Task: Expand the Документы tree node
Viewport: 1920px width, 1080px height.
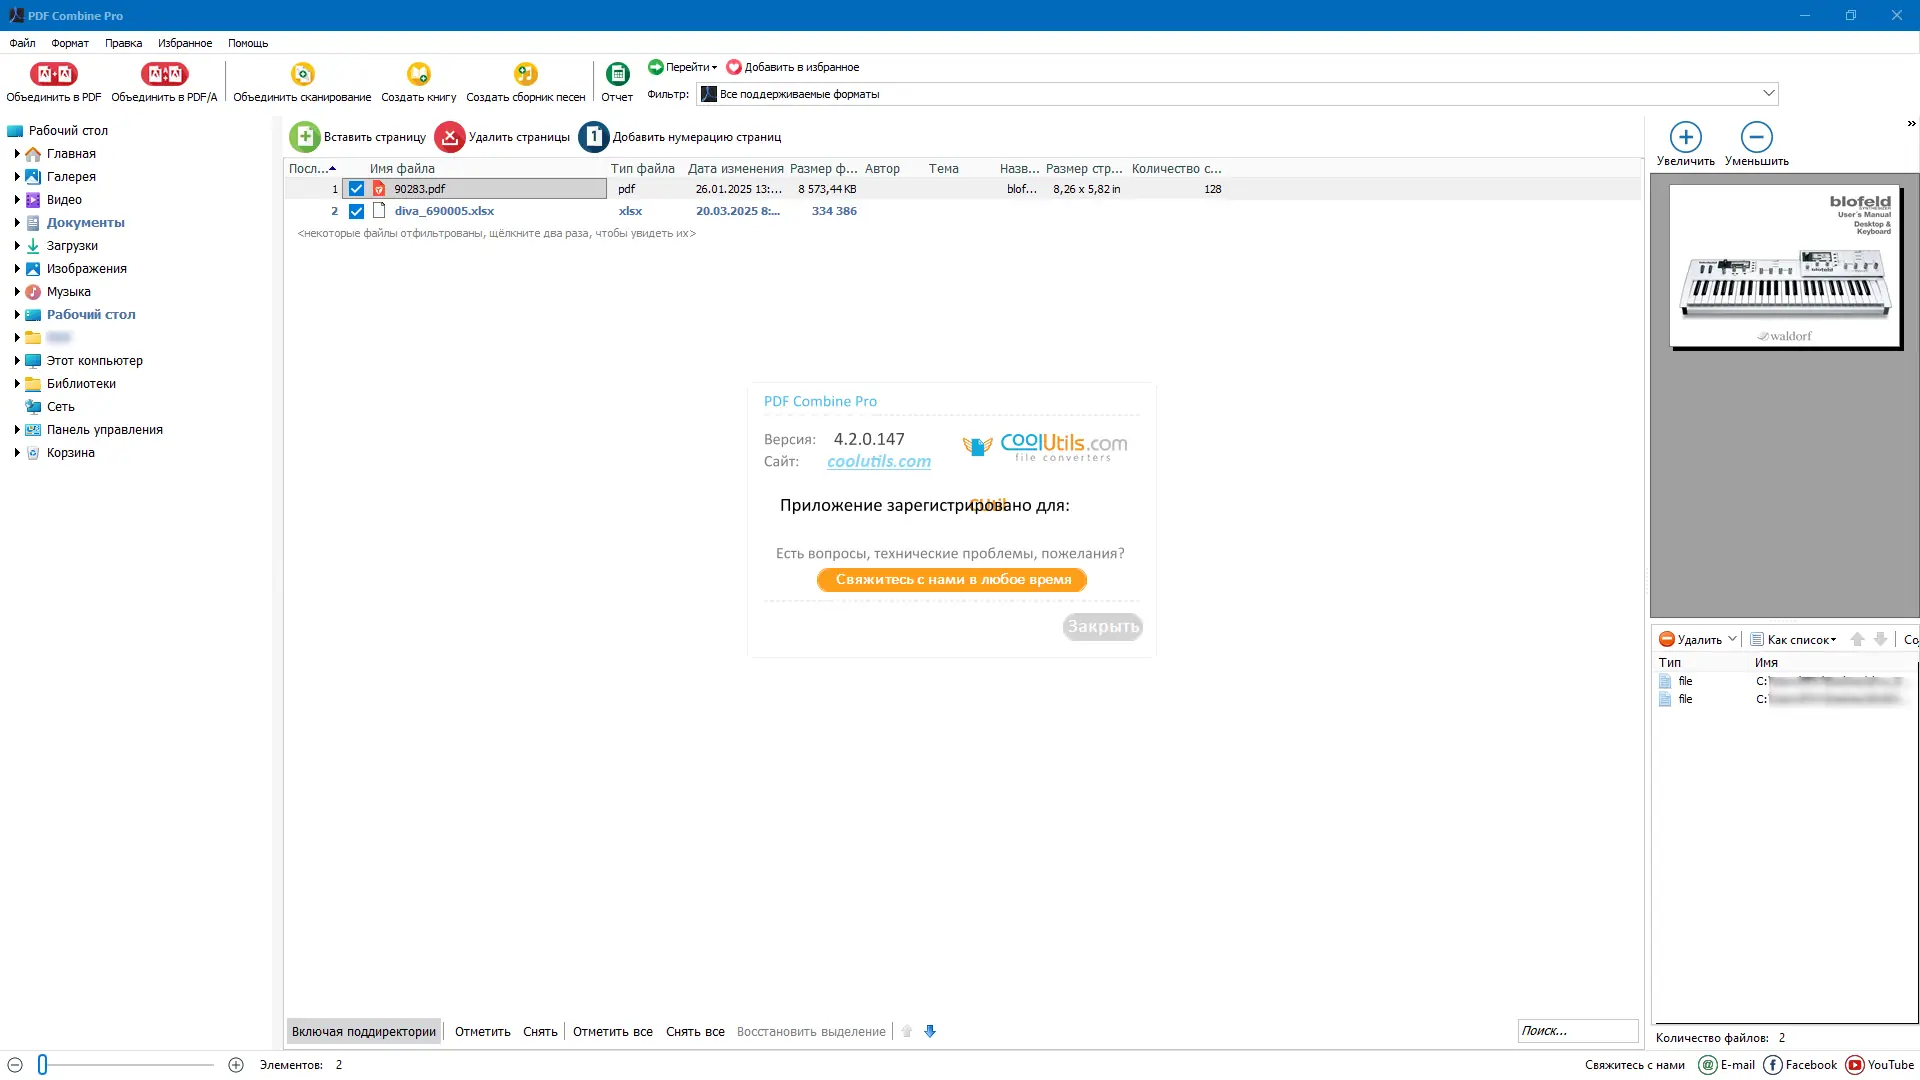Action: pyautogui.click(x=17, y=223)
